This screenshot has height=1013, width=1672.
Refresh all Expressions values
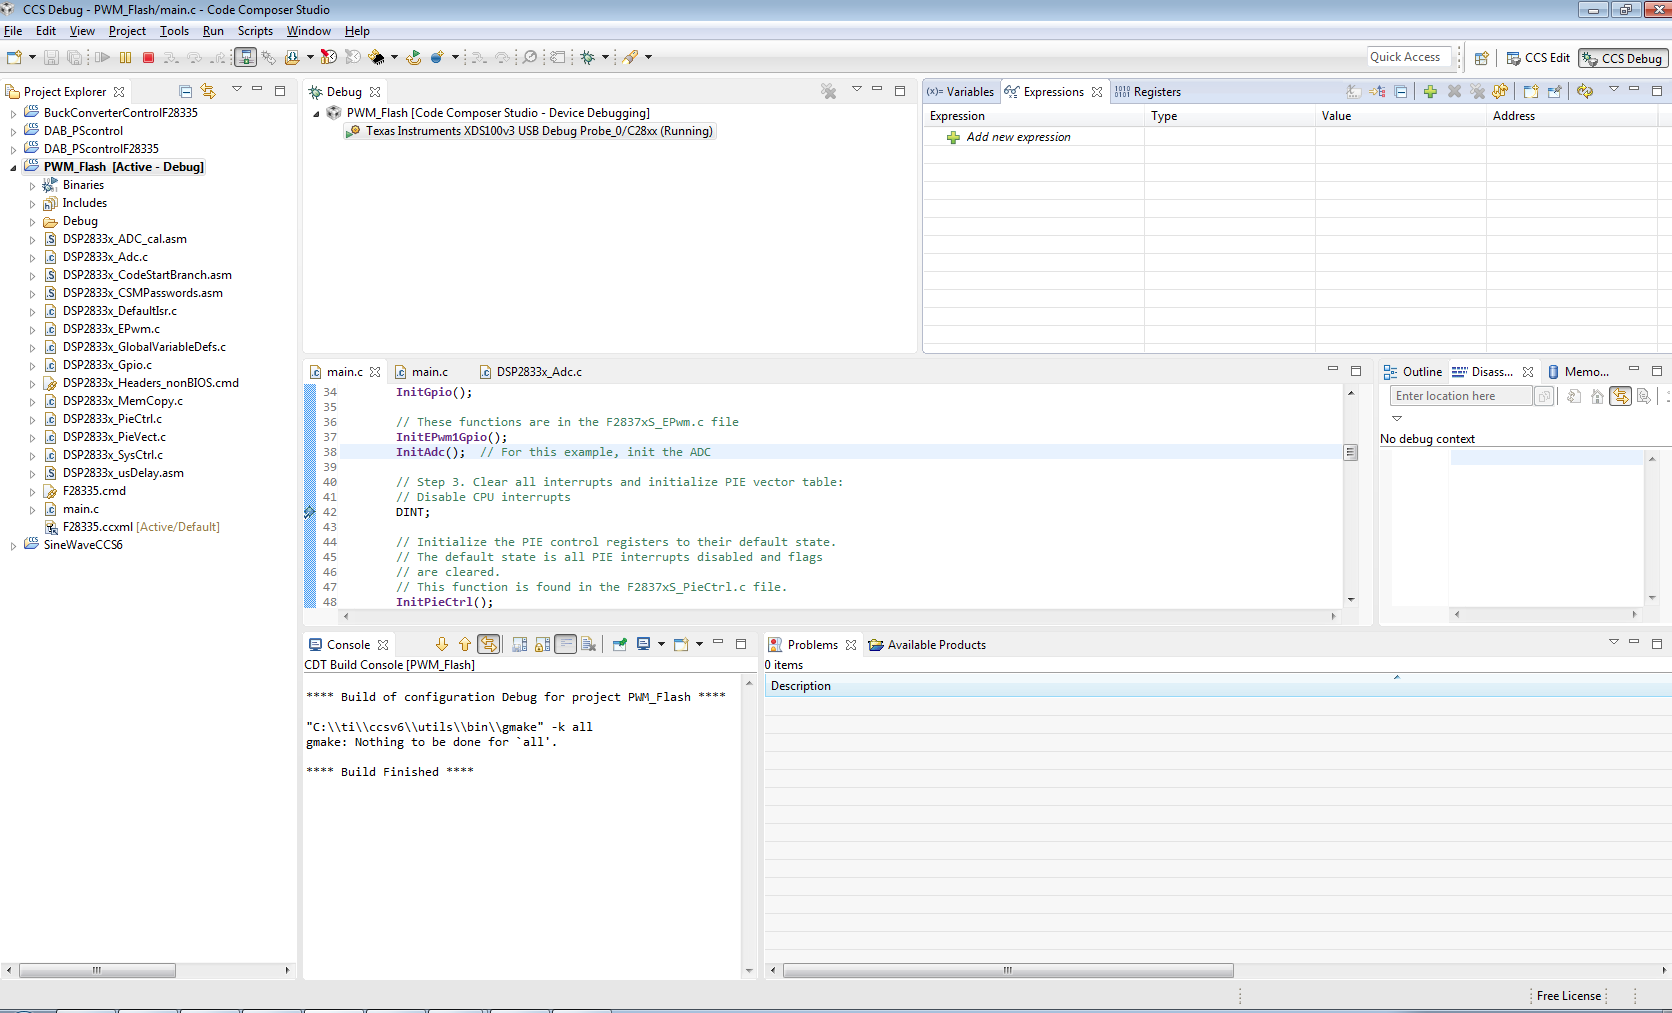tap(1585, 91)
